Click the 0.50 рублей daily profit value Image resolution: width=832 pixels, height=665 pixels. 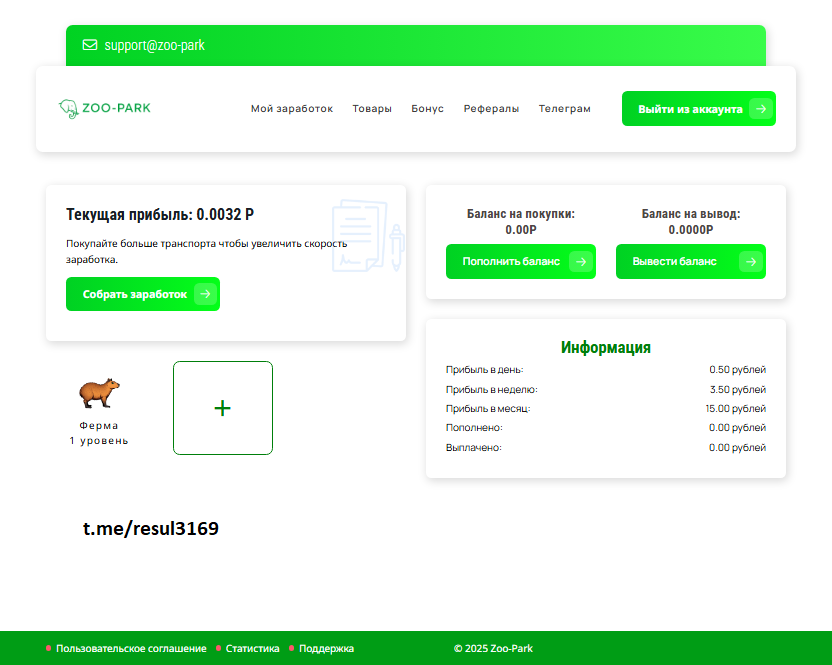[x=738, y=370]
